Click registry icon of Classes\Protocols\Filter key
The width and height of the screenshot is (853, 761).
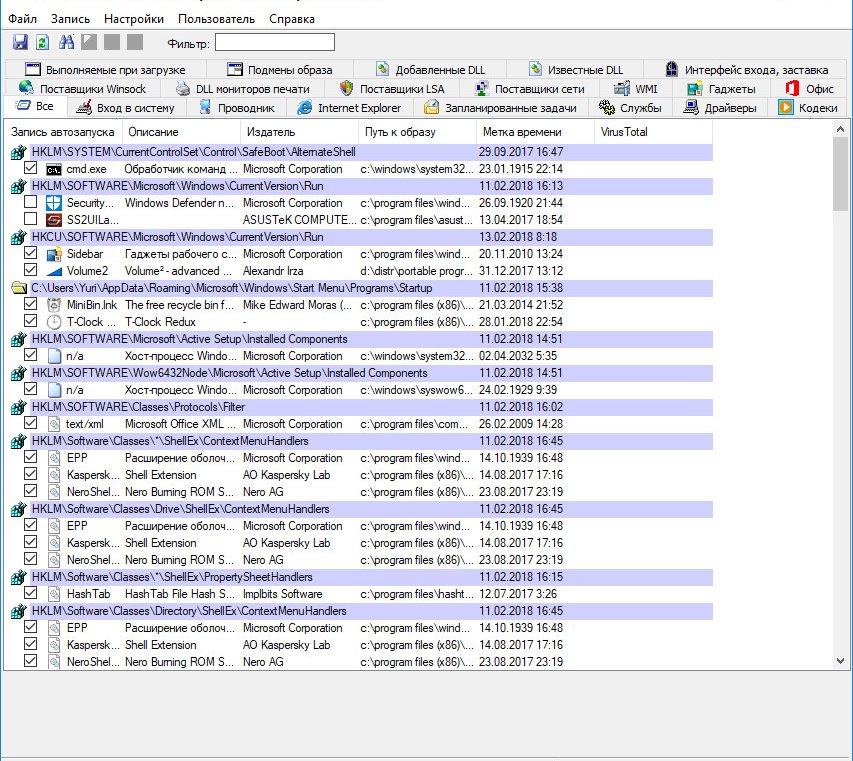[x=18, y=407]
